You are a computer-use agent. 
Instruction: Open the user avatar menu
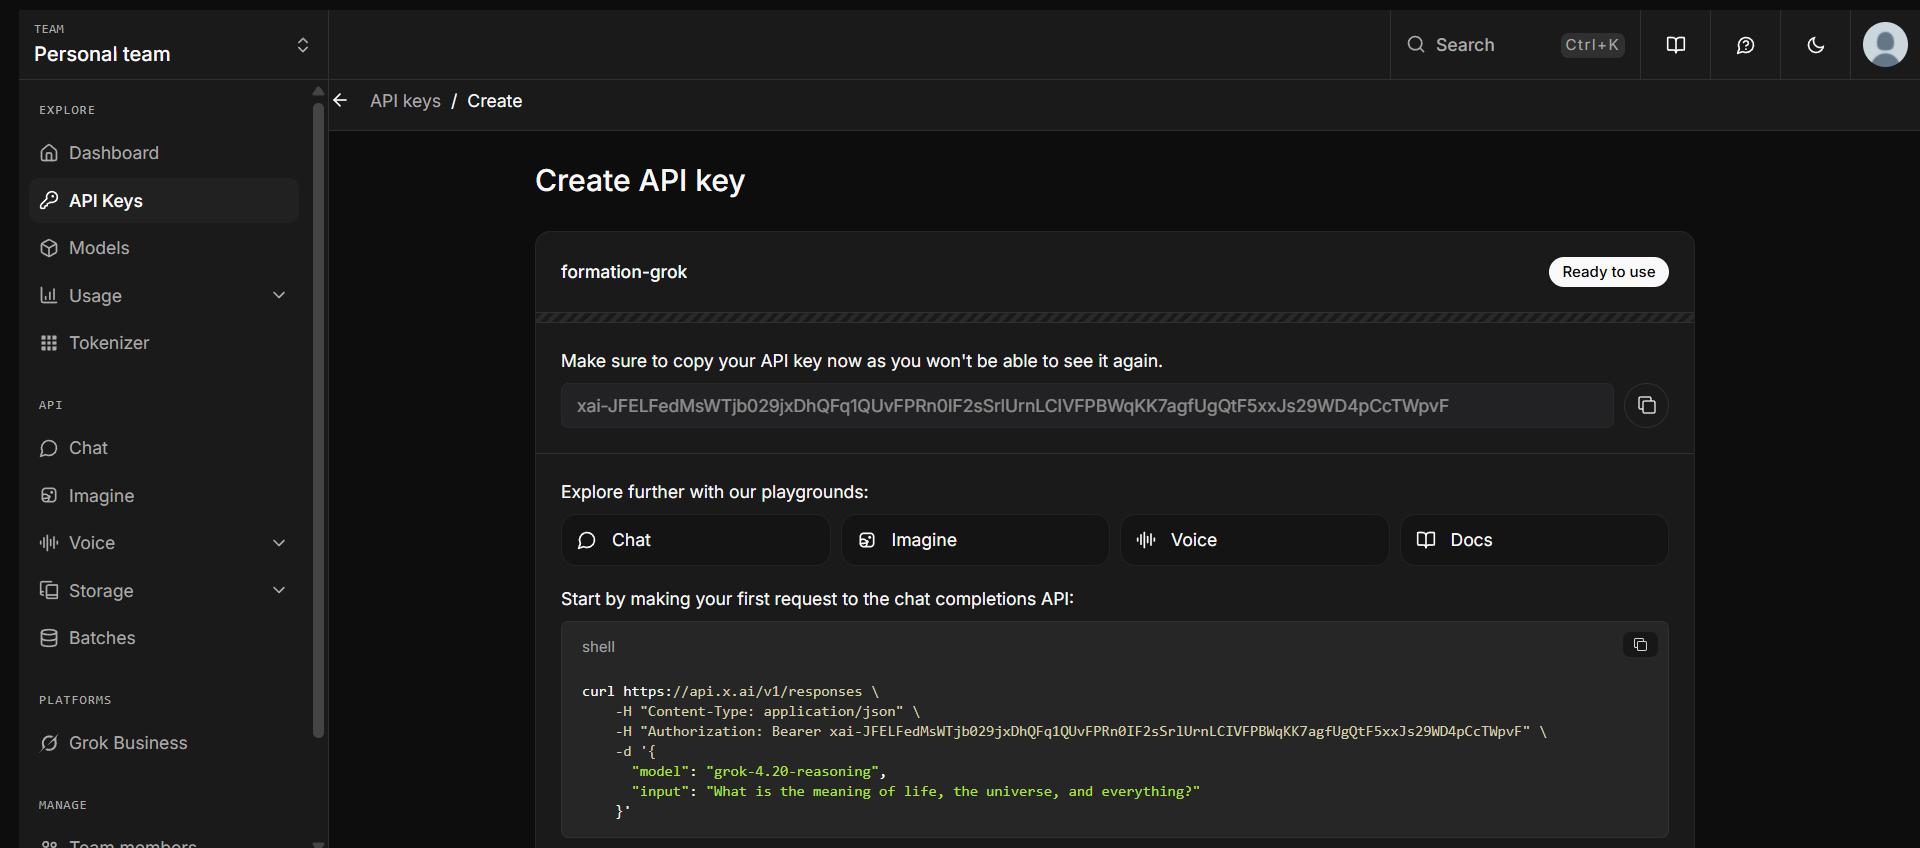coord(1885,45)
